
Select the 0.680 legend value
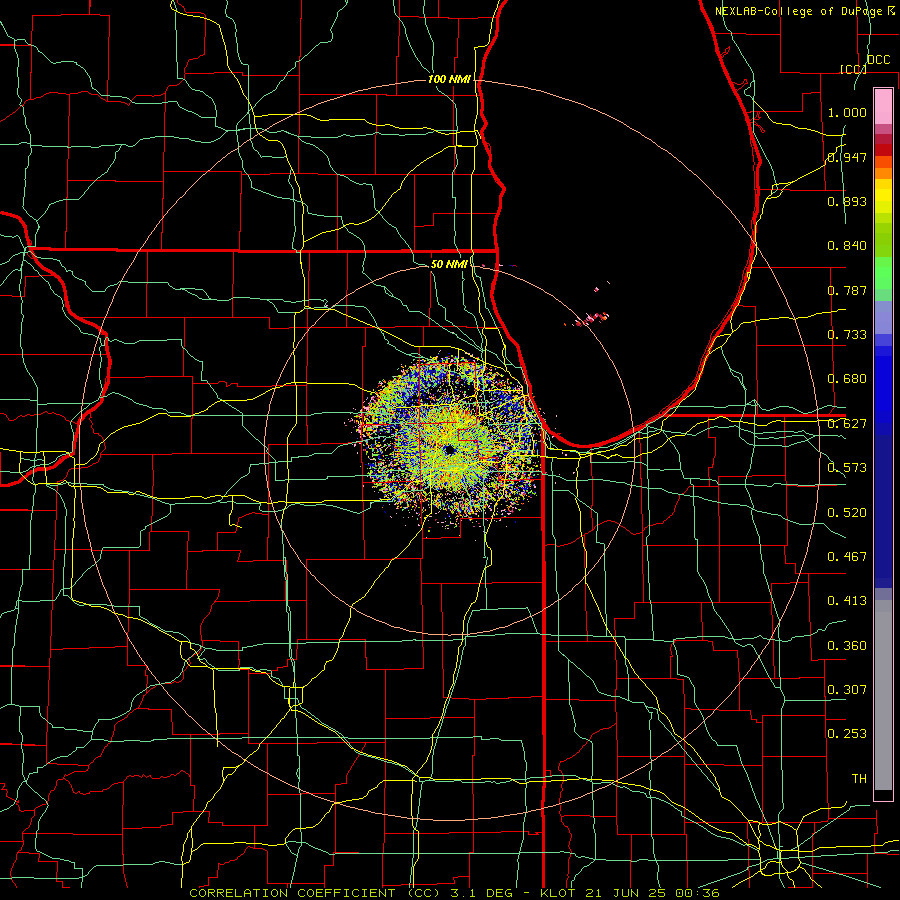click(847, 379)
